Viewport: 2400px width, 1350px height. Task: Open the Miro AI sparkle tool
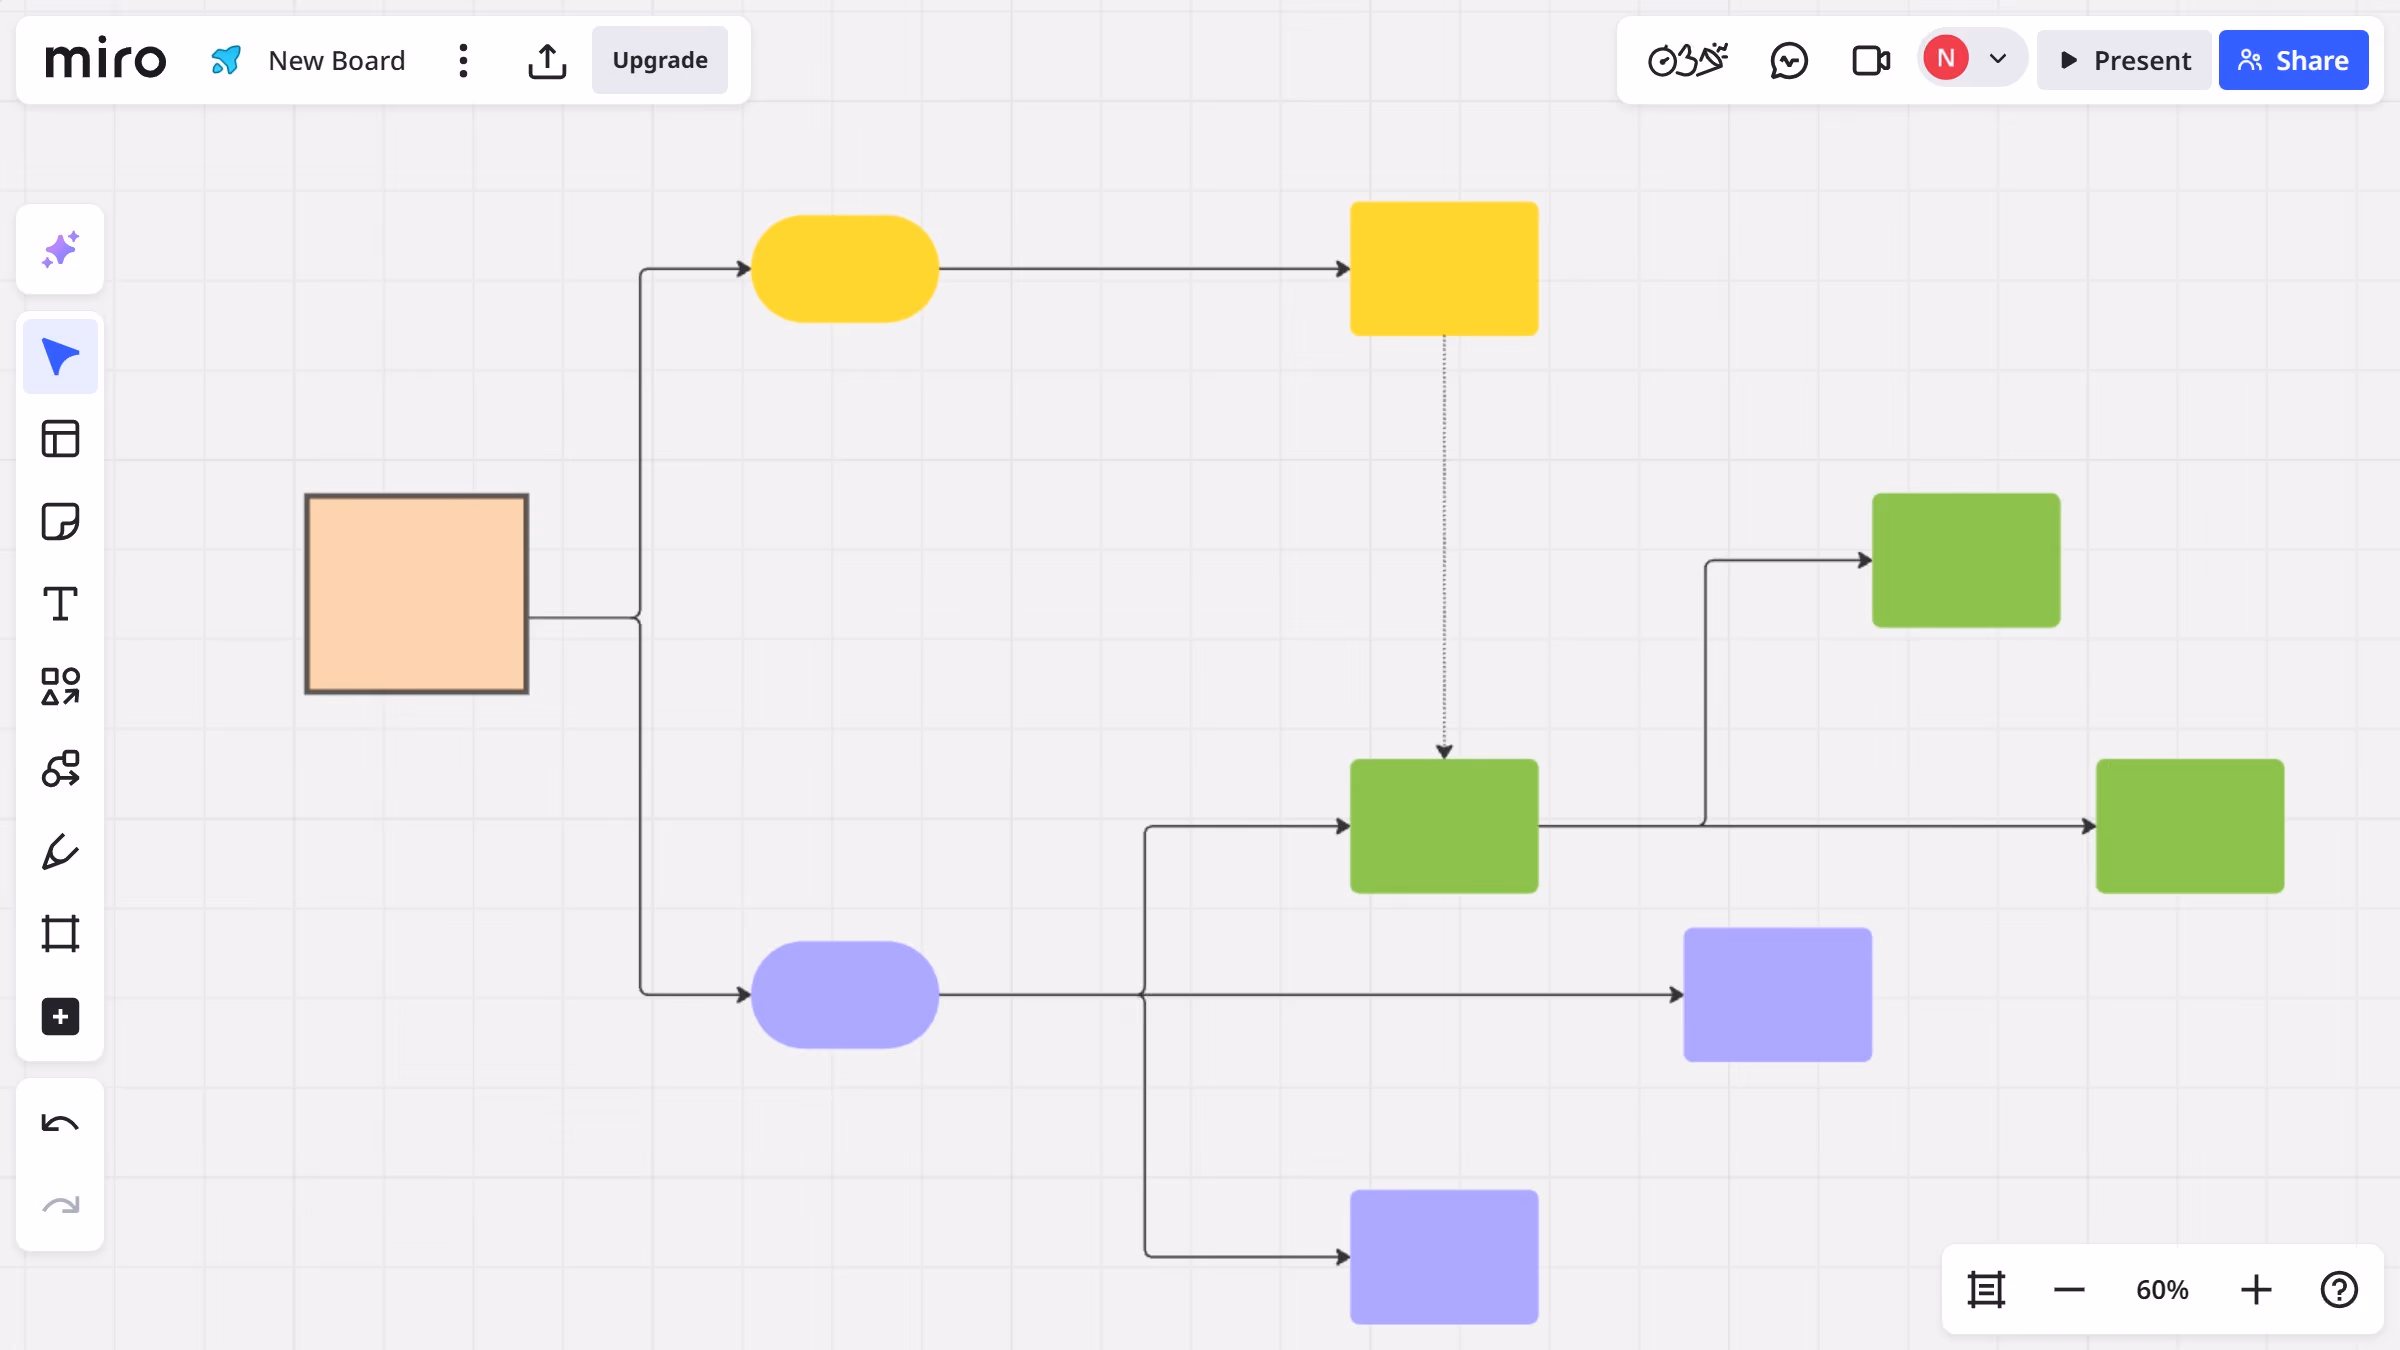(x=60, y=249)
